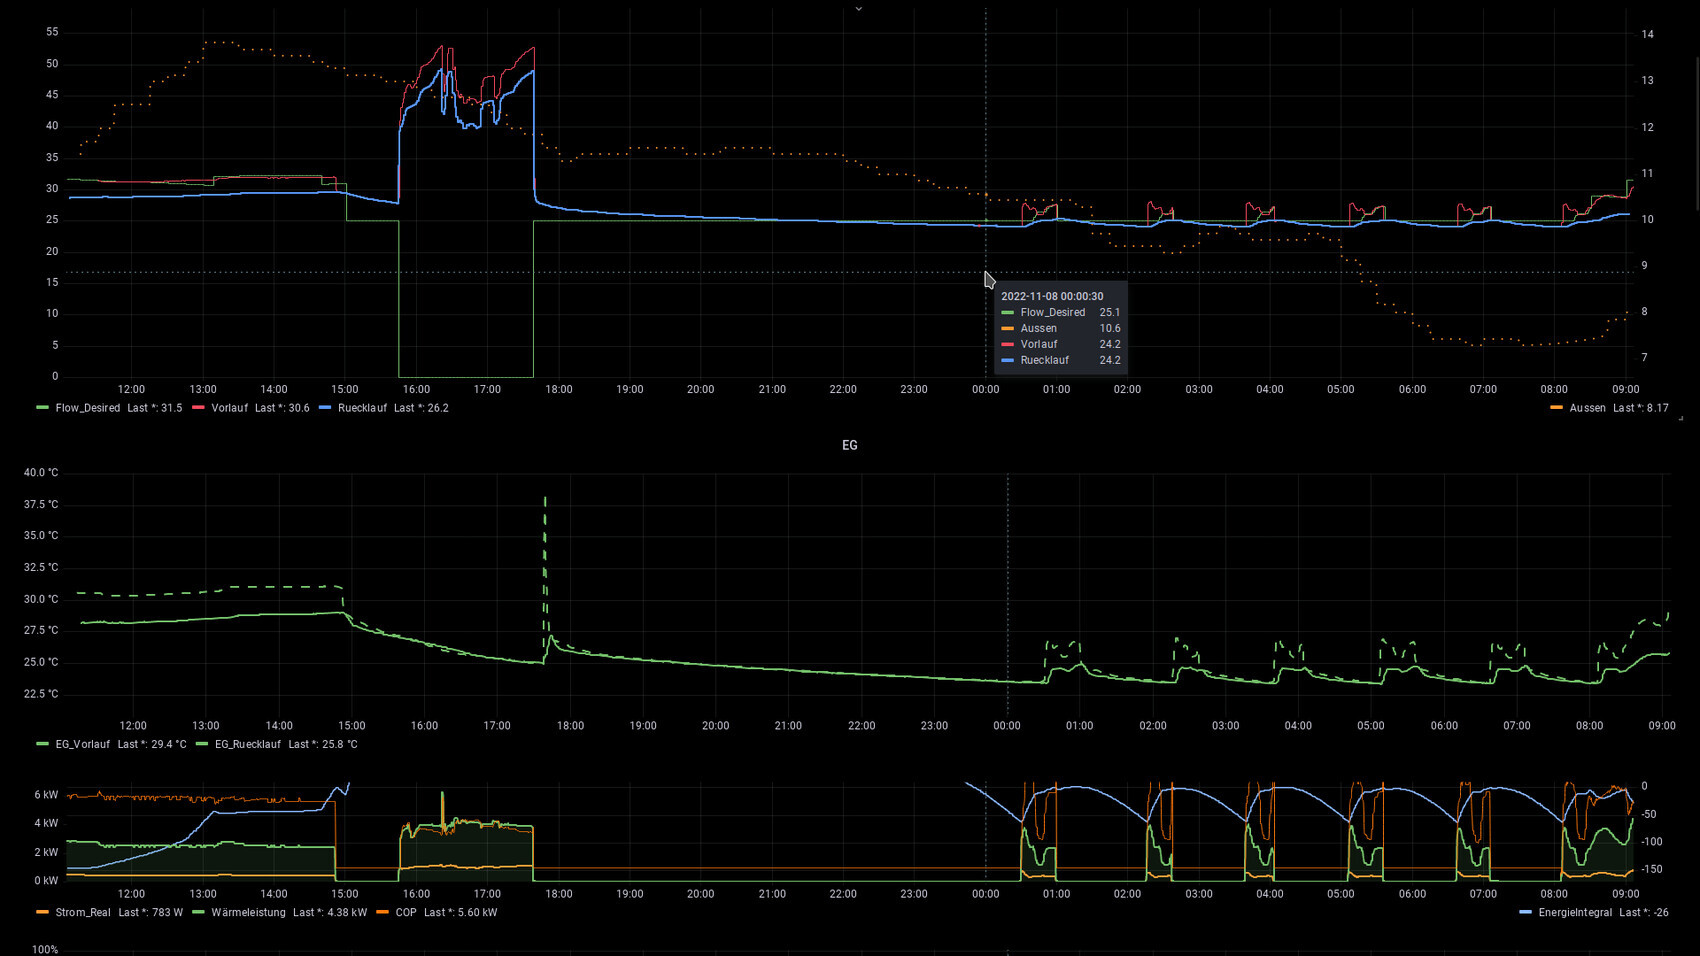1700x956 pixels.
Task: Click the EG_Vorlauf legend color icon
Action: tap(42, 744)
